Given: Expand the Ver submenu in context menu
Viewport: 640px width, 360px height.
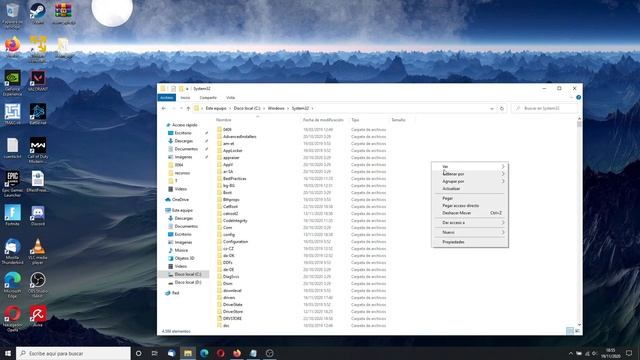Looking at the screenshot, I should [470, 167].
